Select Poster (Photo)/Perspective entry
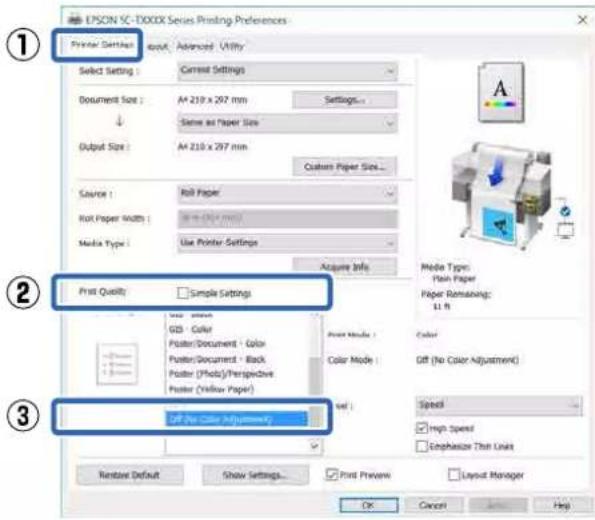Image resolution: width=595 pixels, height=520 pixels. tap(221, 374)
